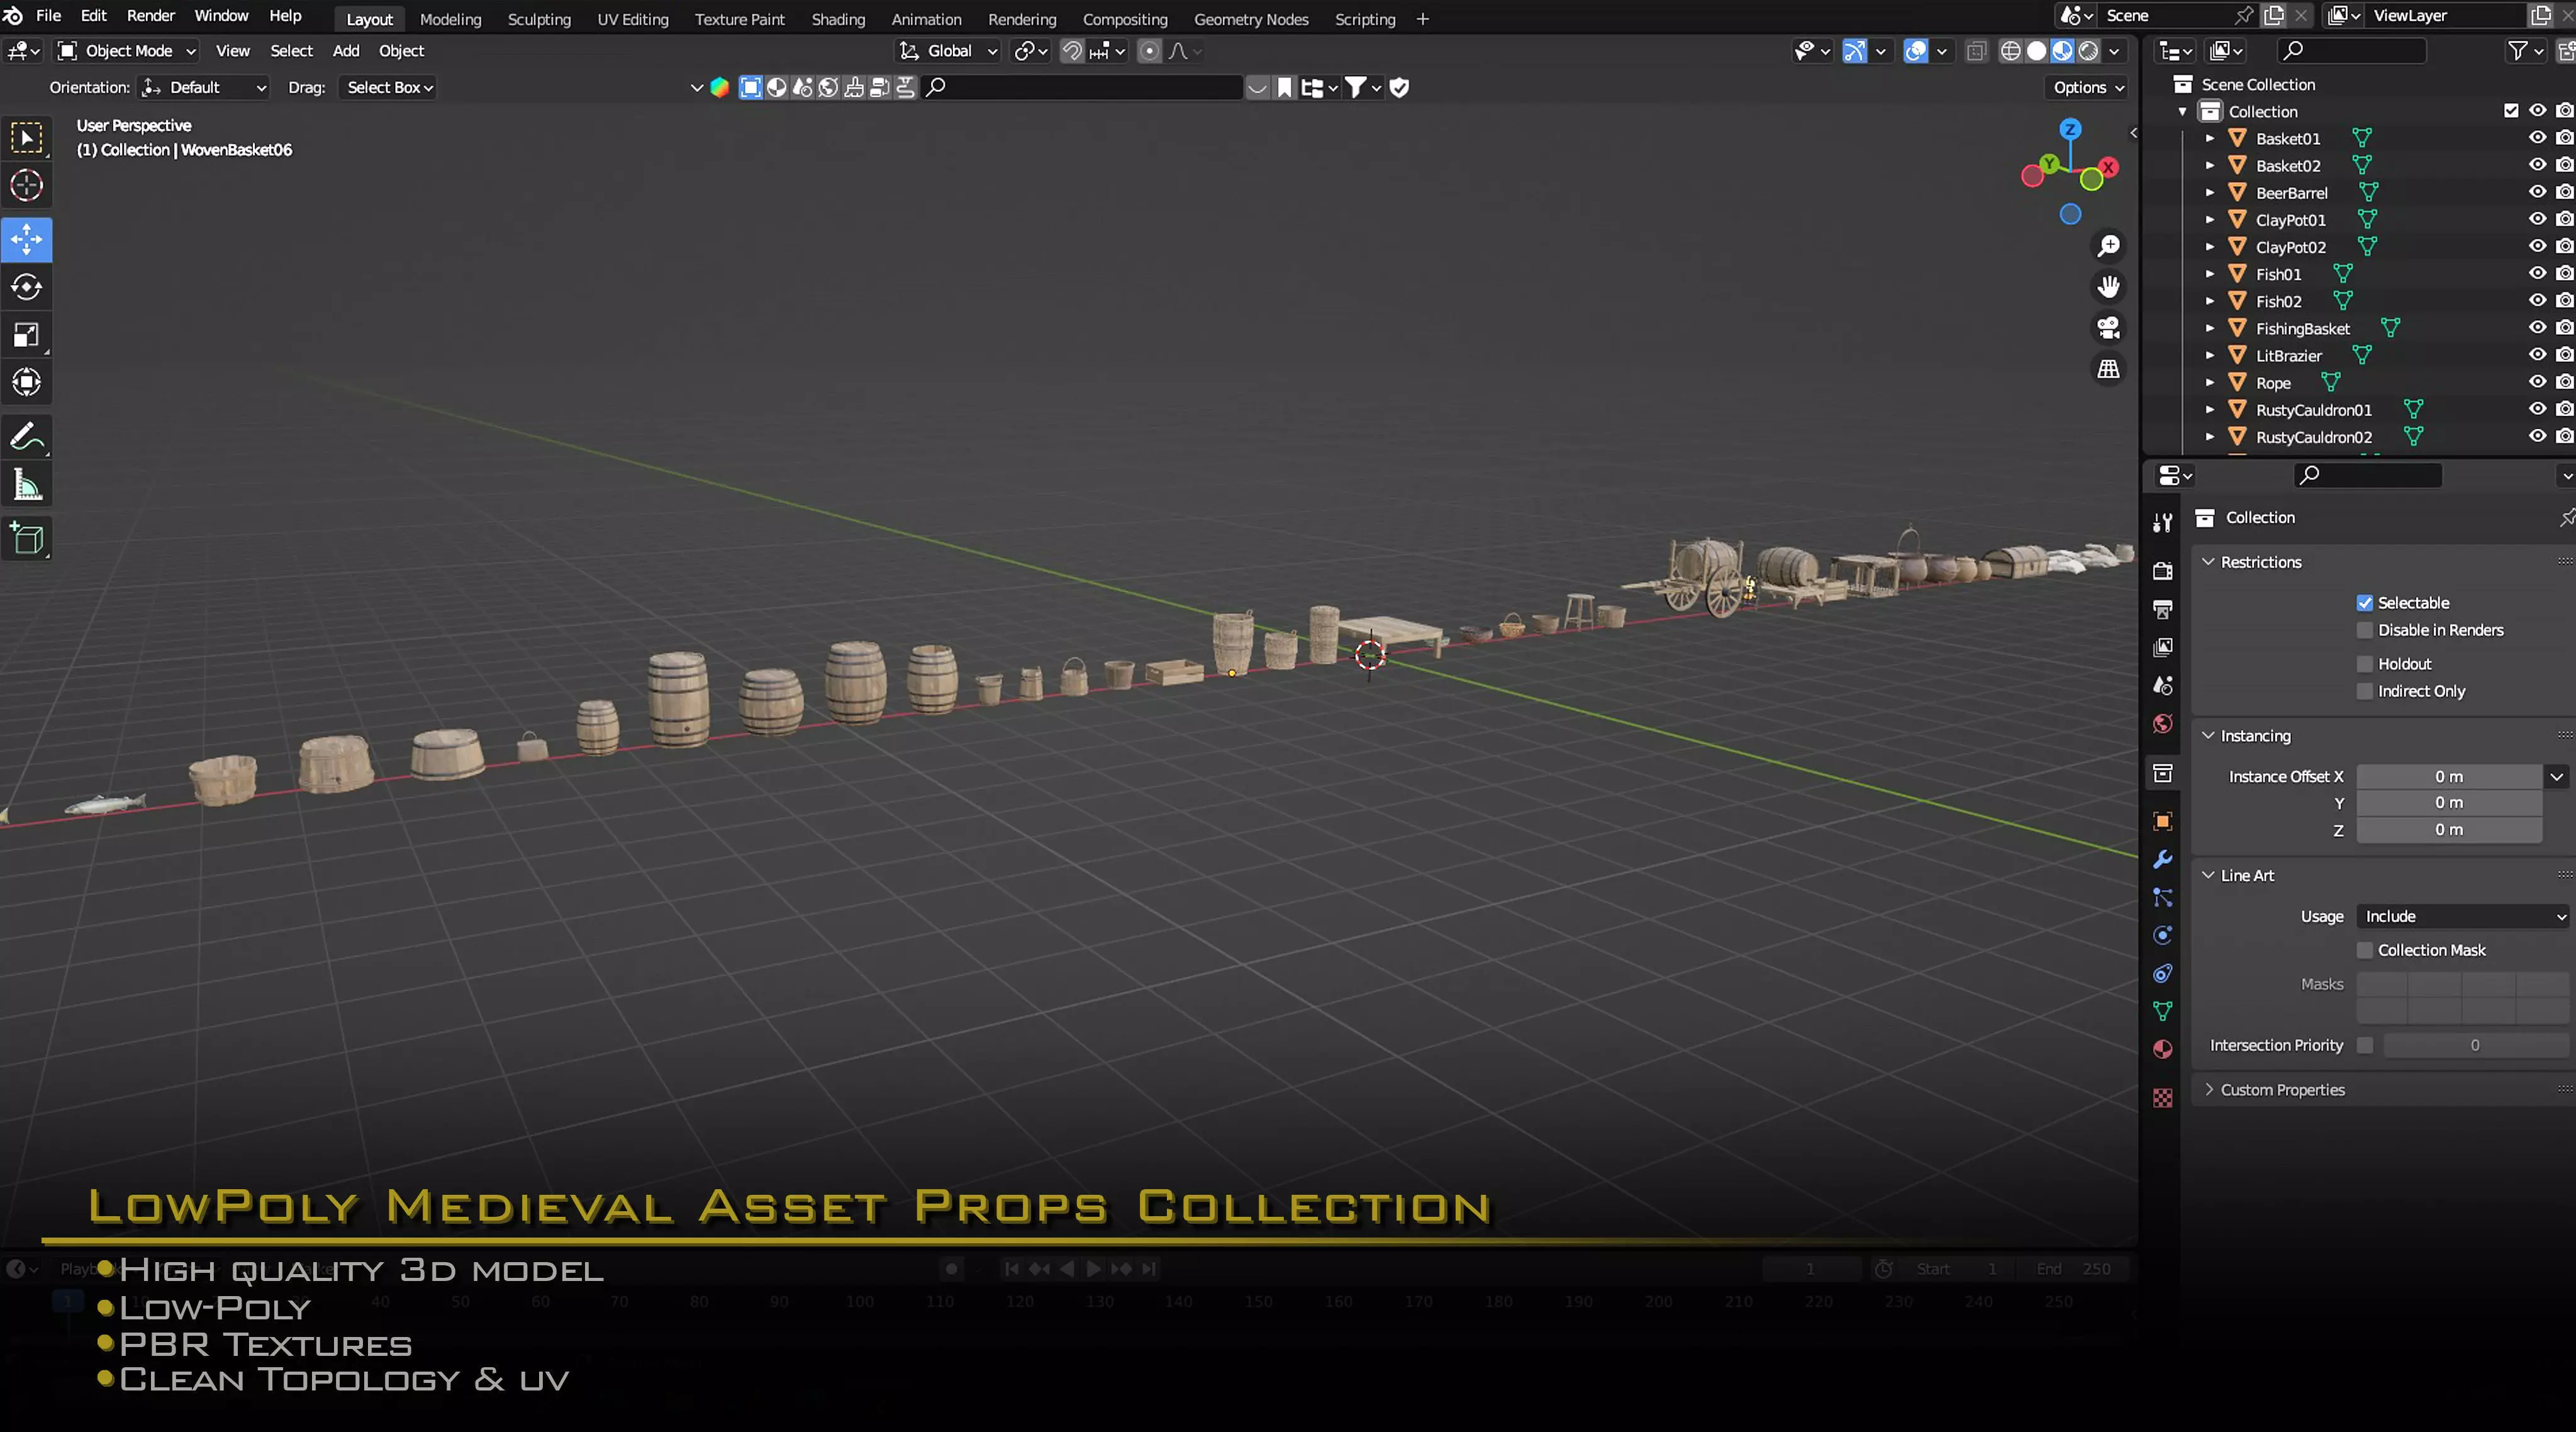This screenshot has height=1432, width=2576.
Task: Toggle the camera view icon
Action: click(x=2108, y=328)
